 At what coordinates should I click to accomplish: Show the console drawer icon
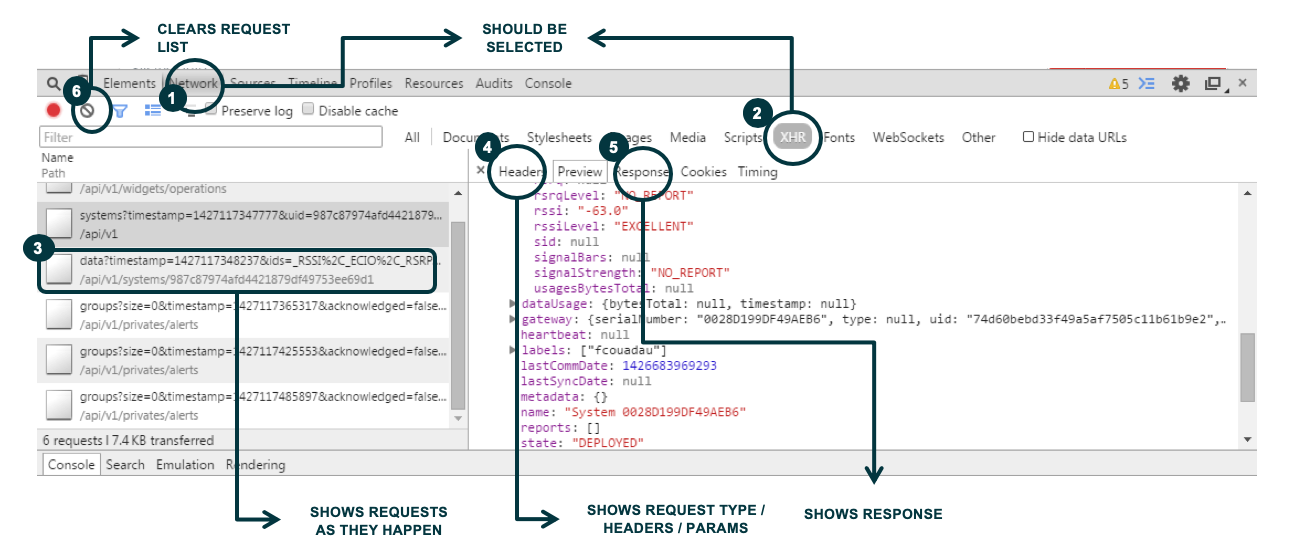click(x=1148, y=84)
